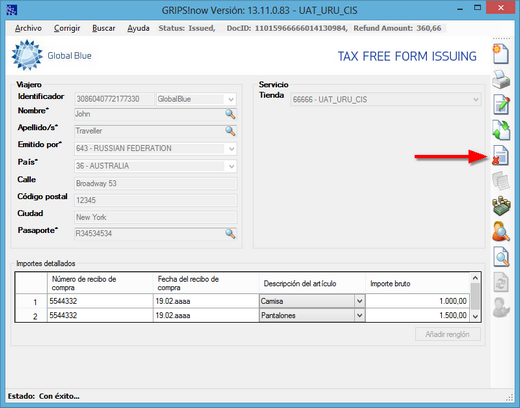Expand the País dropdown
Screen dimensions: 520x408
tap(231, 166)
